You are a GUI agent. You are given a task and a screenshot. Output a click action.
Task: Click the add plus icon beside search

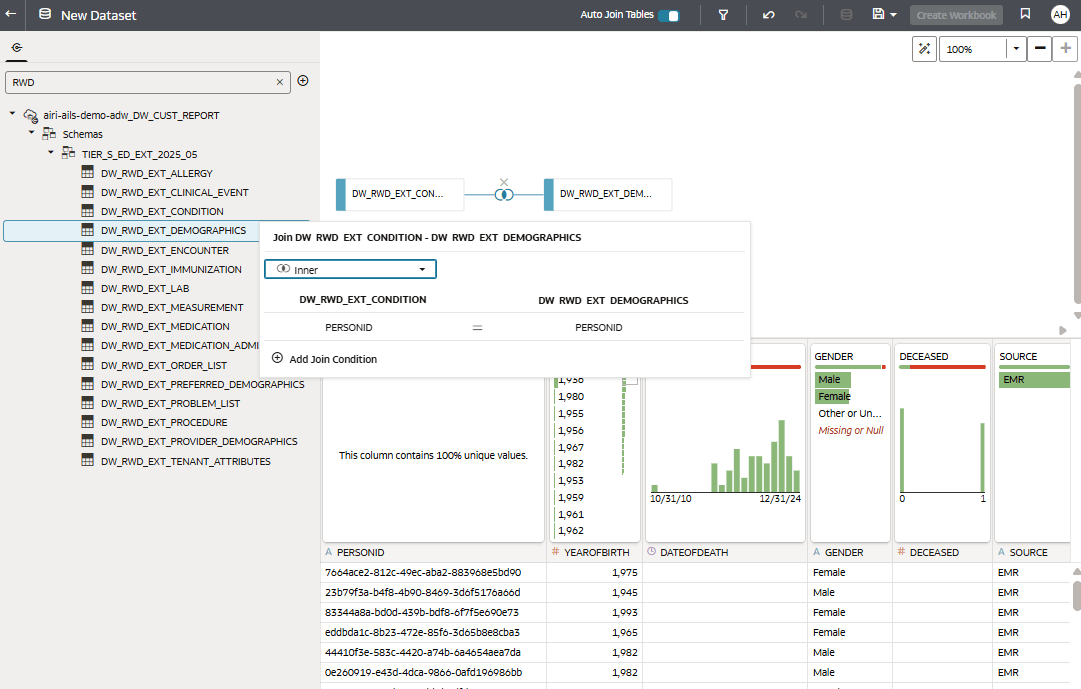pos(303,81)
